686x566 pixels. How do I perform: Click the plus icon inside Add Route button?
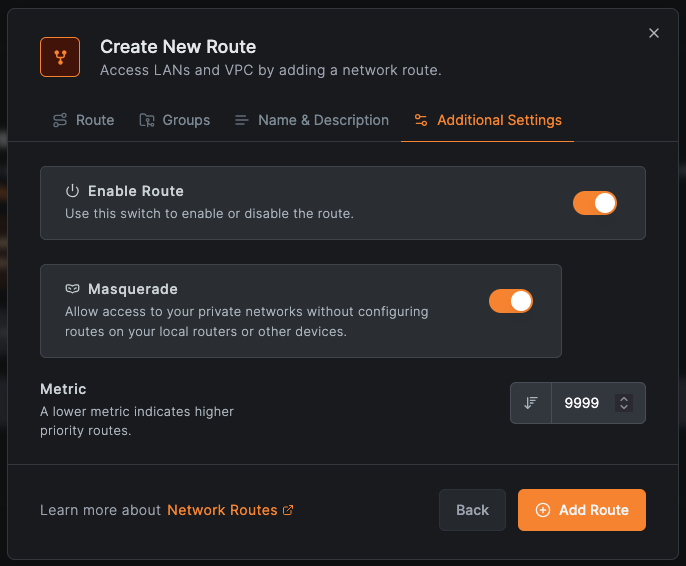point(543,510)
